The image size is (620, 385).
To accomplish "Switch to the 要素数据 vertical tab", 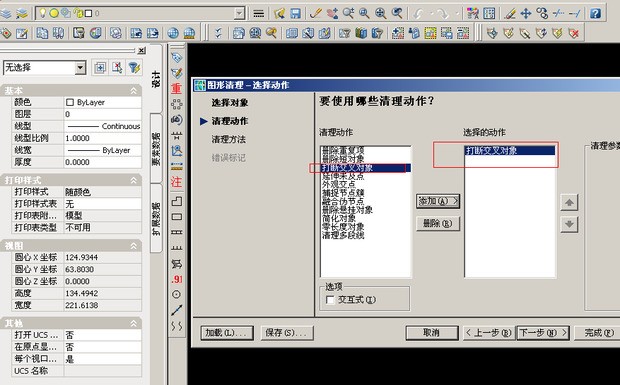I will point(156,149).
